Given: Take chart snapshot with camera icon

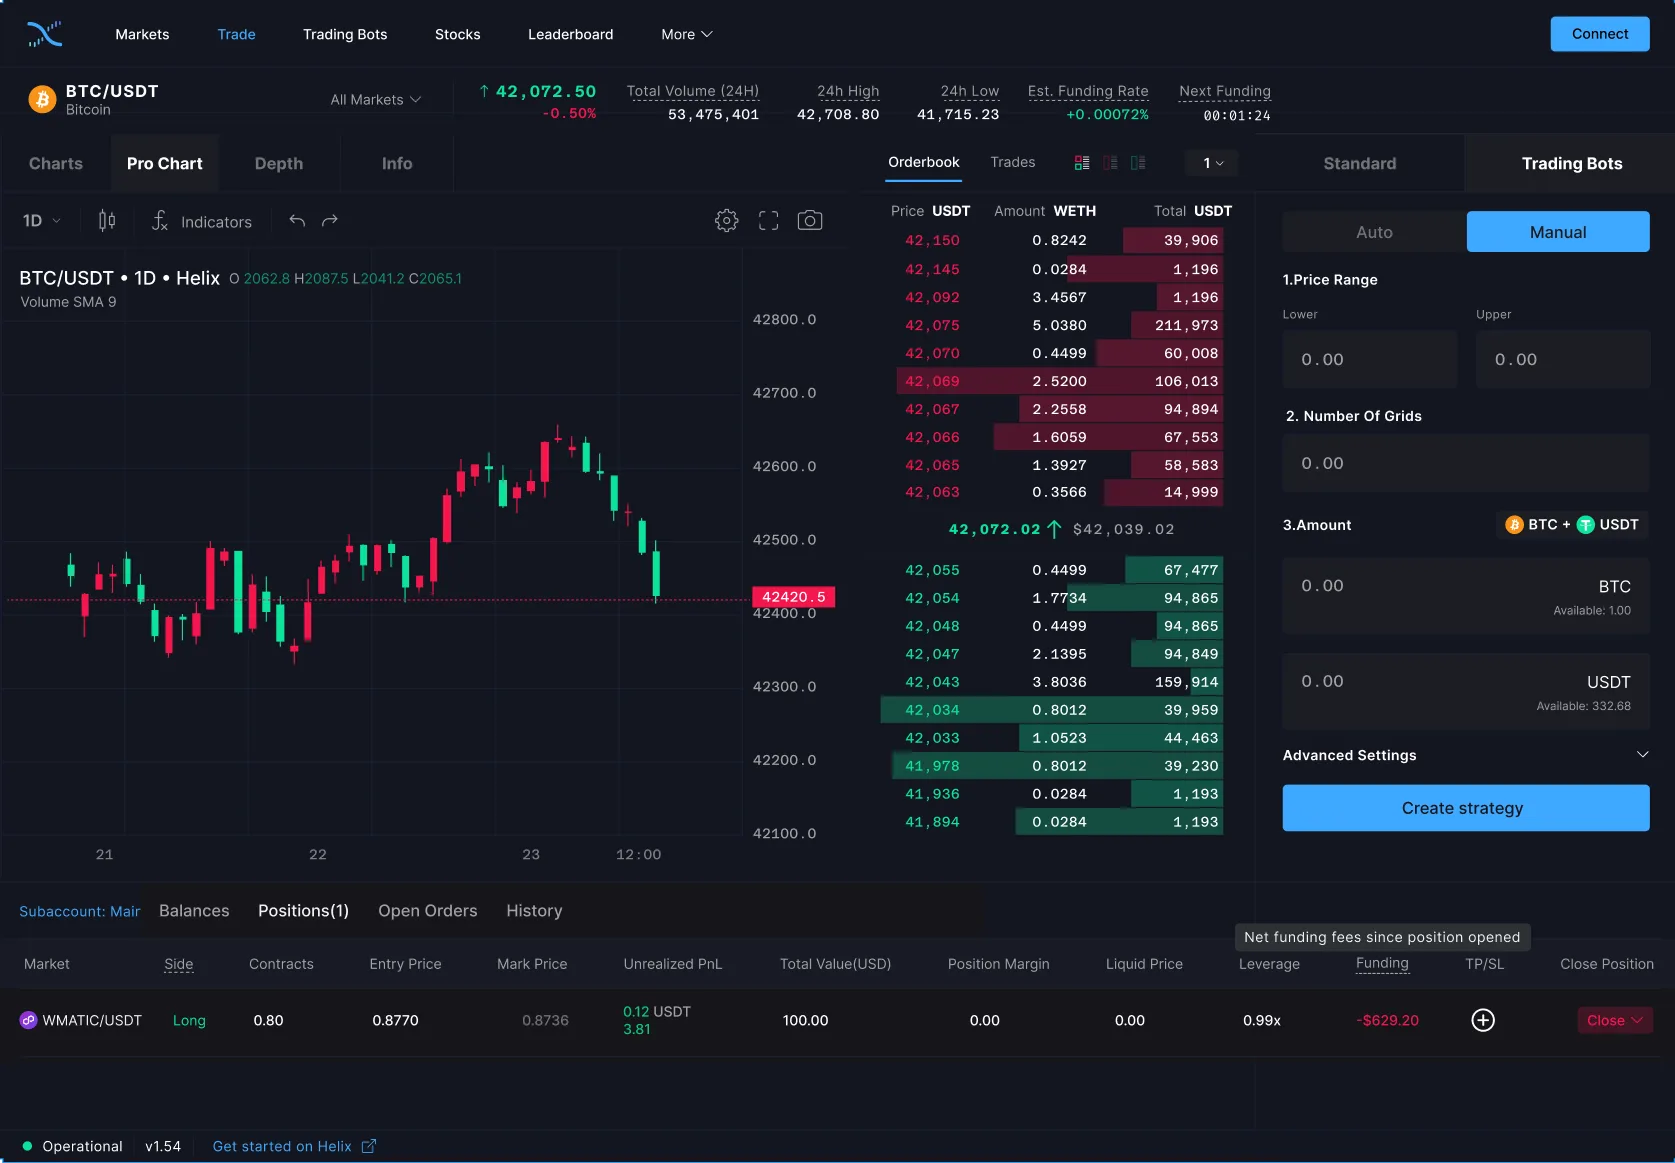Looking at the screenshot, I should (810, 220).
